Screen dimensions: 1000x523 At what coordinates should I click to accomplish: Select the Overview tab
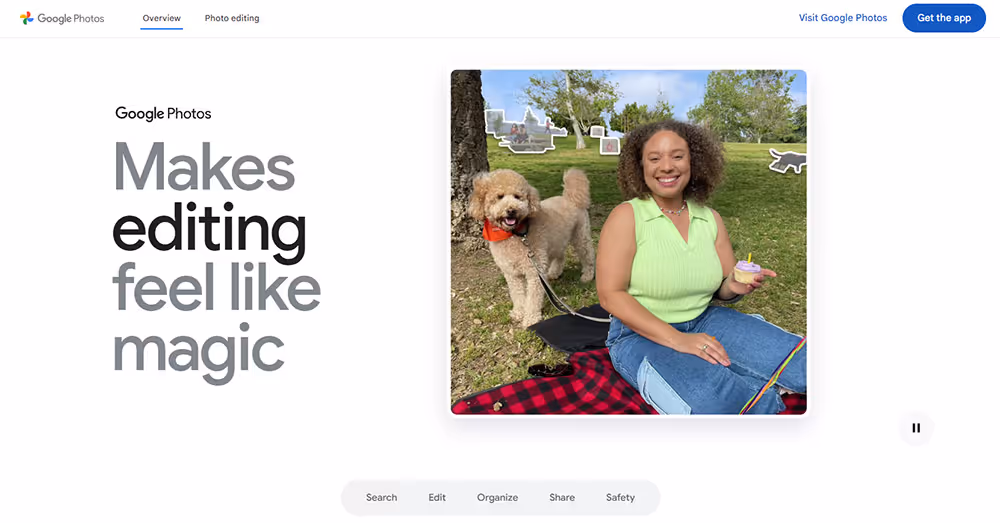click(x=161, y=18)
